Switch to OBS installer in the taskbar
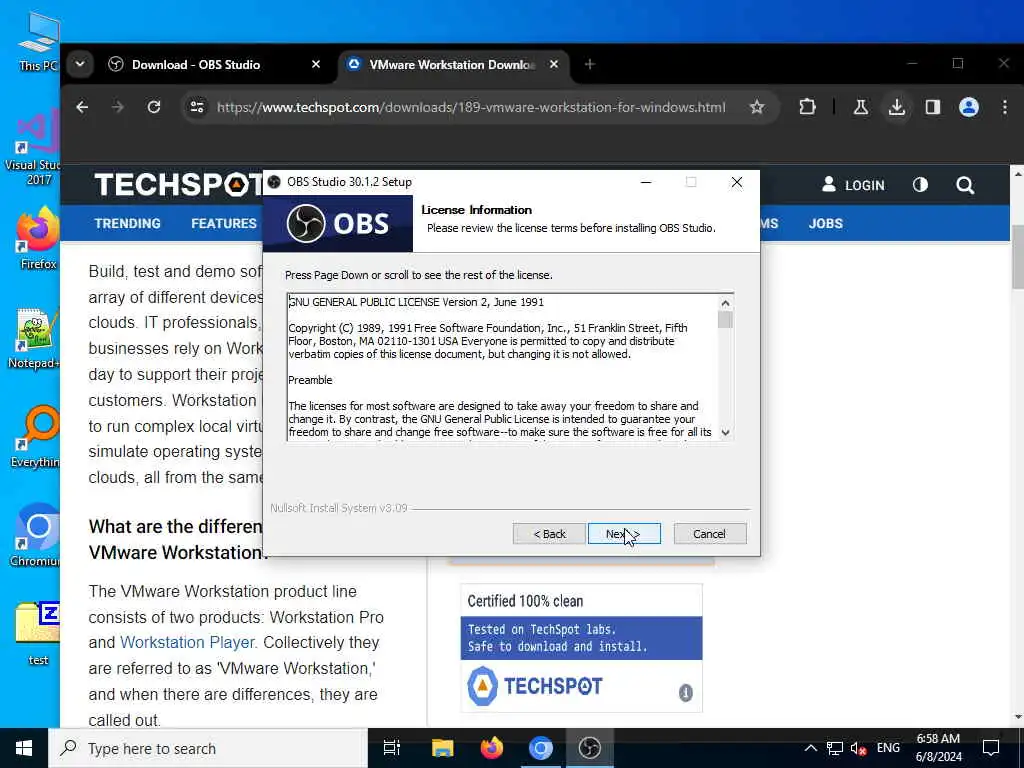 click(590, 748)
